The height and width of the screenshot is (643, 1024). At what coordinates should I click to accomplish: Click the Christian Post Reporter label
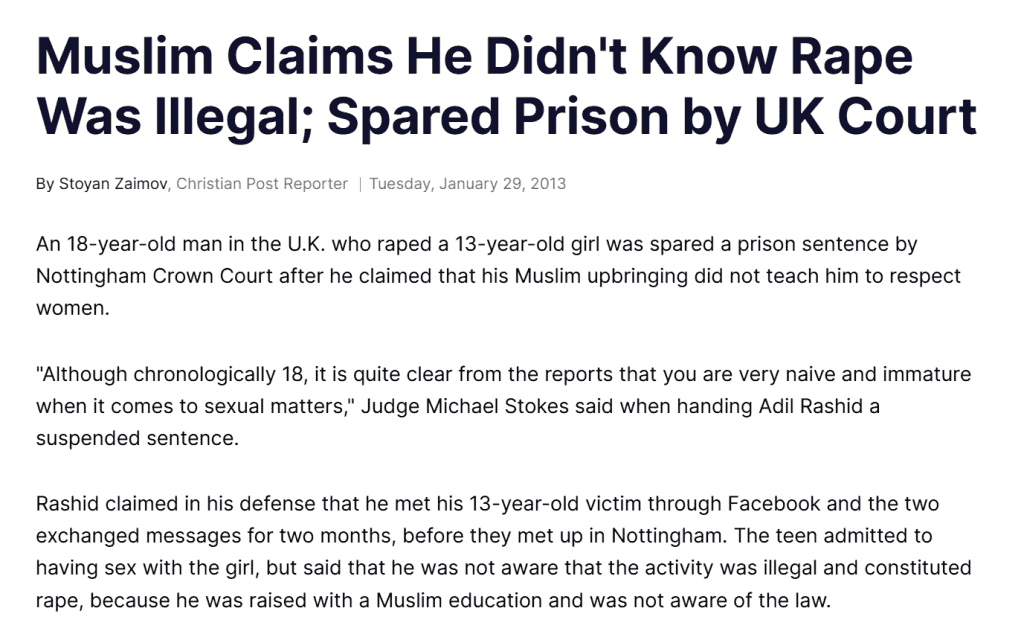(262, 184)
